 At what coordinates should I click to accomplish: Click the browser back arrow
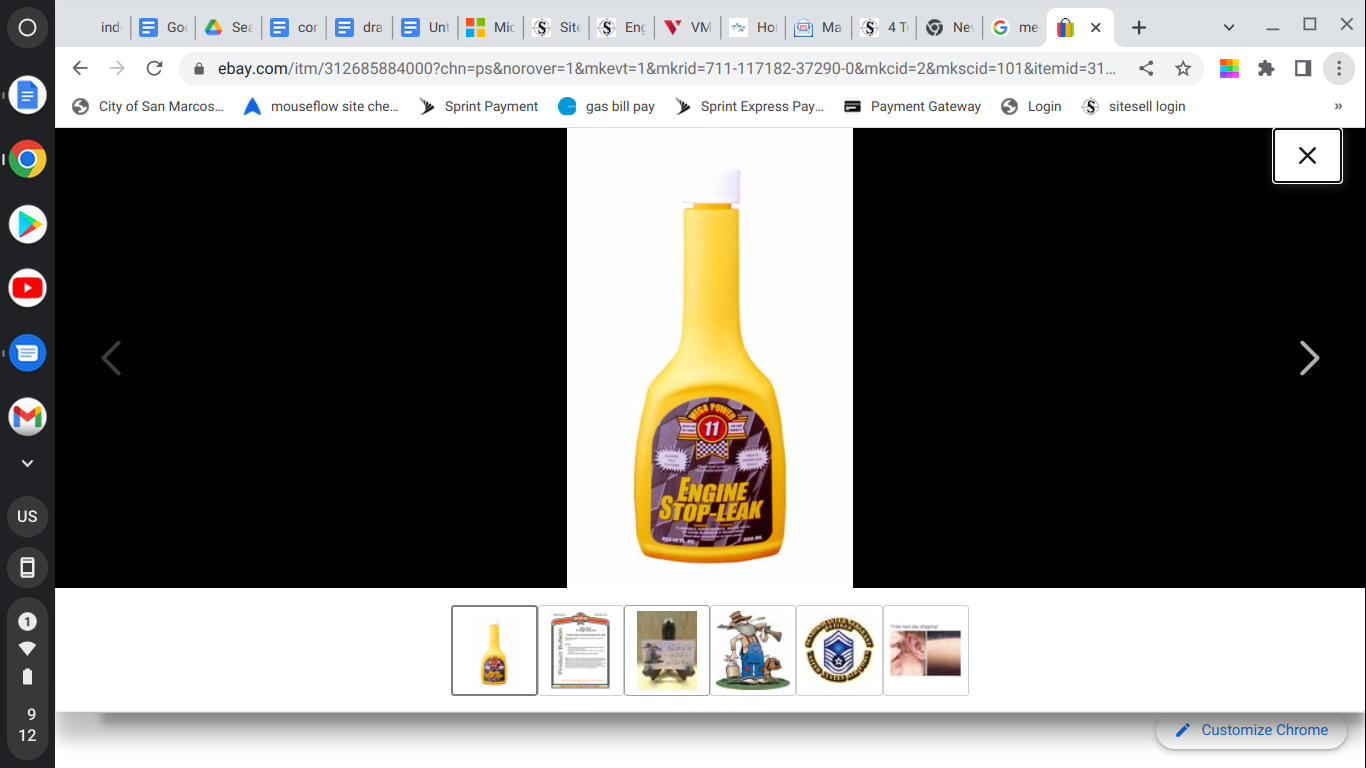point(80,68)
